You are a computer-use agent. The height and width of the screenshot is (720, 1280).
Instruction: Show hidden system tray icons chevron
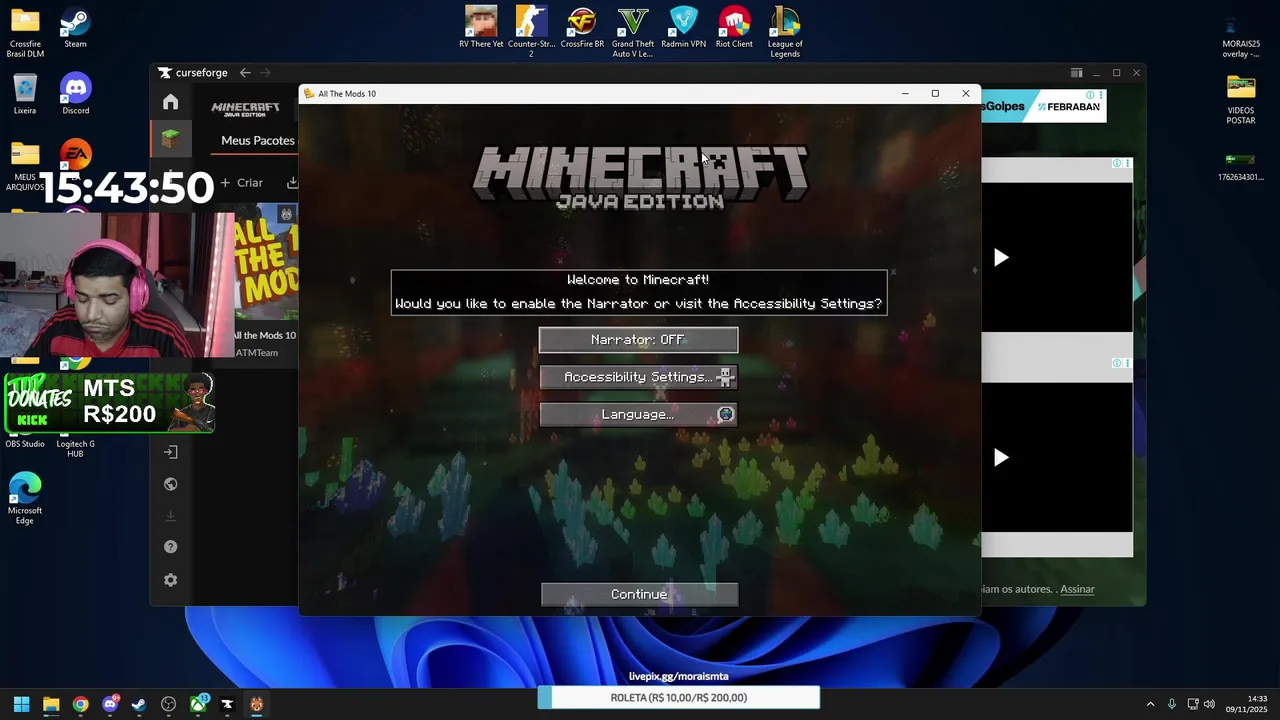(1150, 704)
